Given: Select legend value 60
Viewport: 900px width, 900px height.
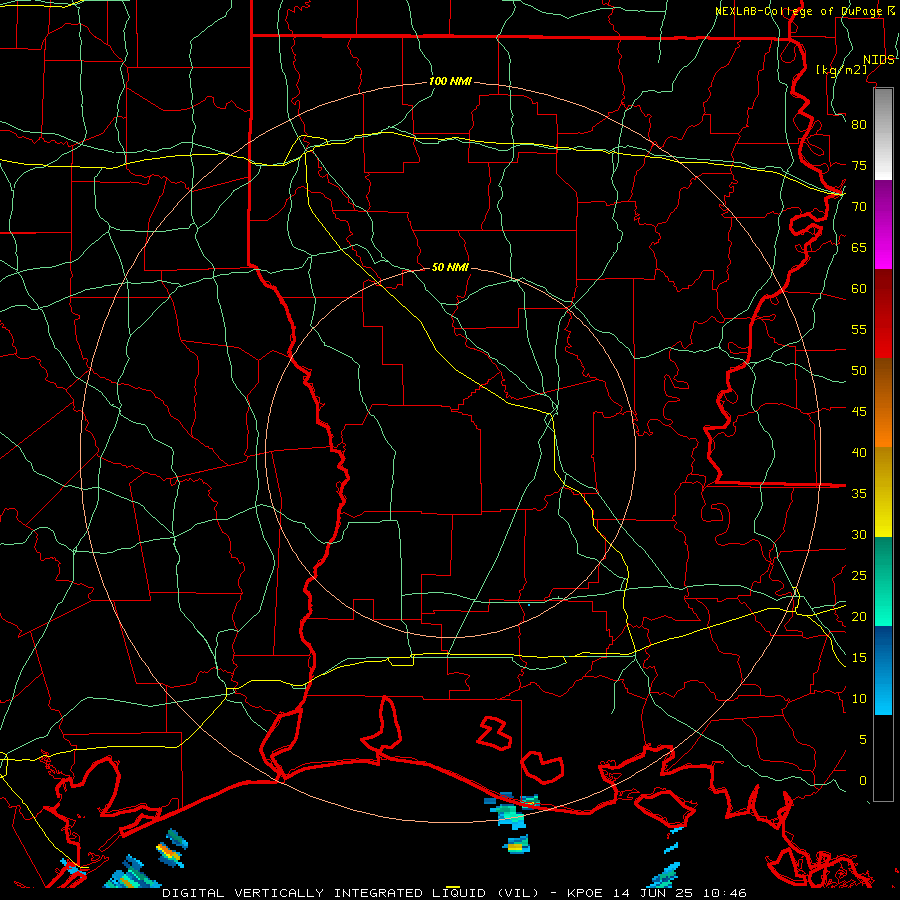Looking at the screenshot, I should tap(859, 289).
